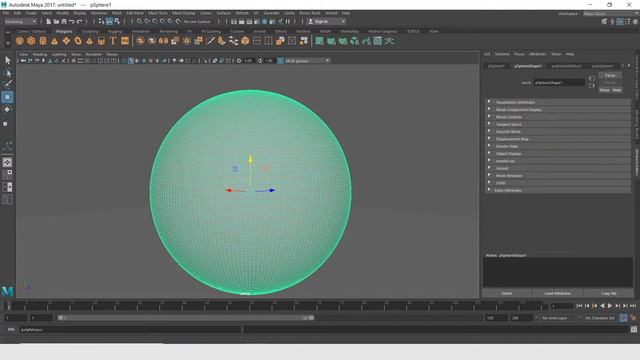Switch to the Rigging shelf tab
Viewport: 640px width, 360px height.
pos(115,31)
